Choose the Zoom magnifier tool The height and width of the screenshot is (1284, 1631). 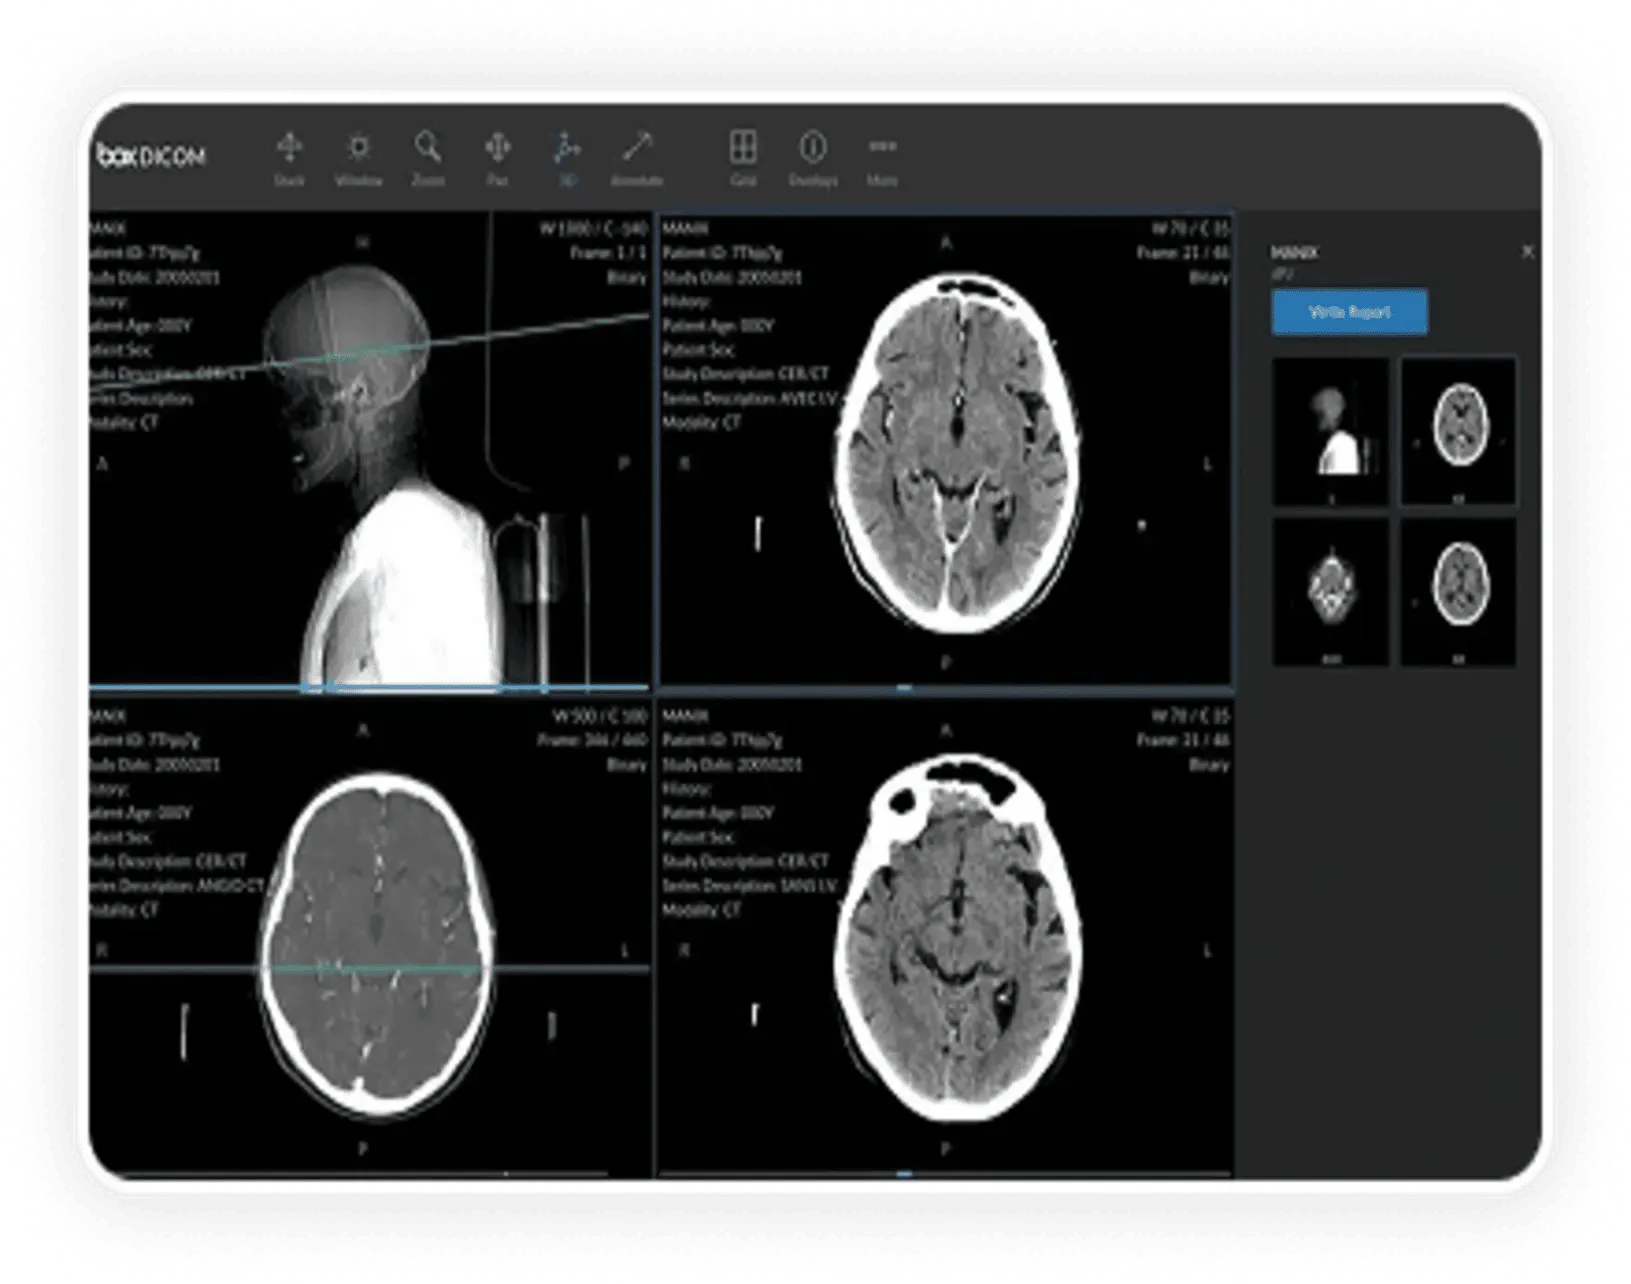click(x=428, y=160)
